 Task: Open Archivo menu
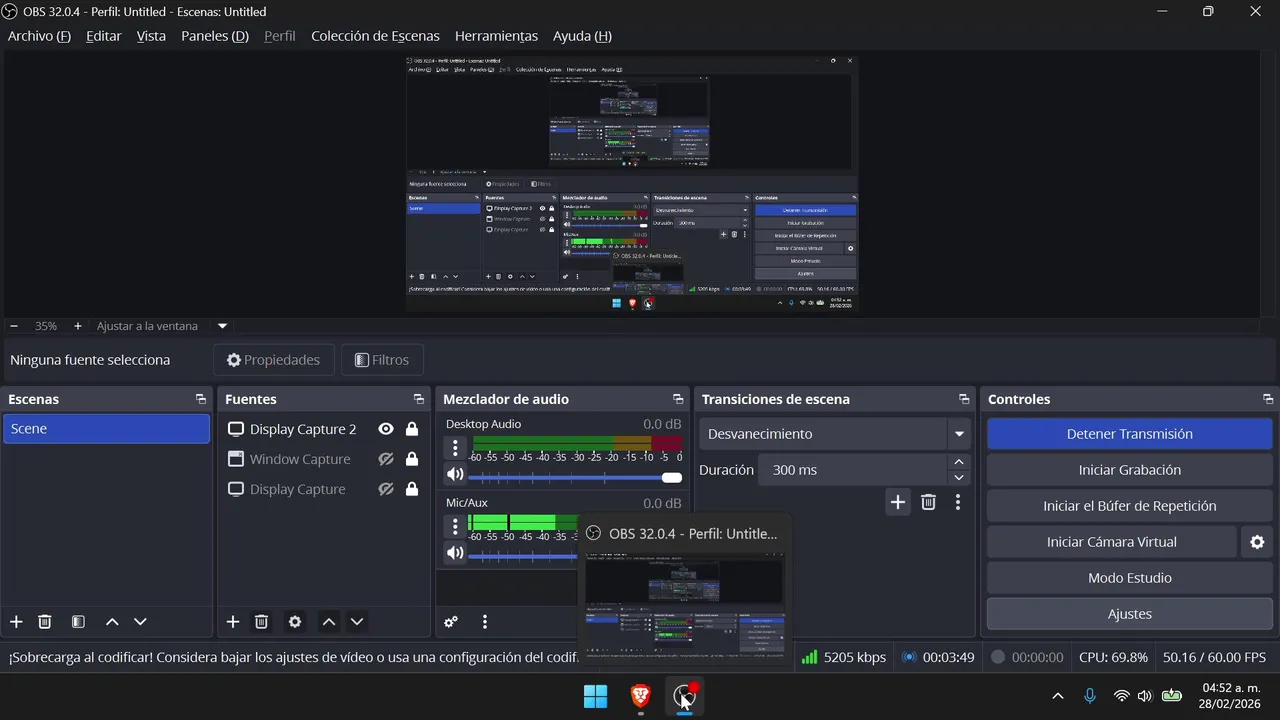(x=39, y=36)
